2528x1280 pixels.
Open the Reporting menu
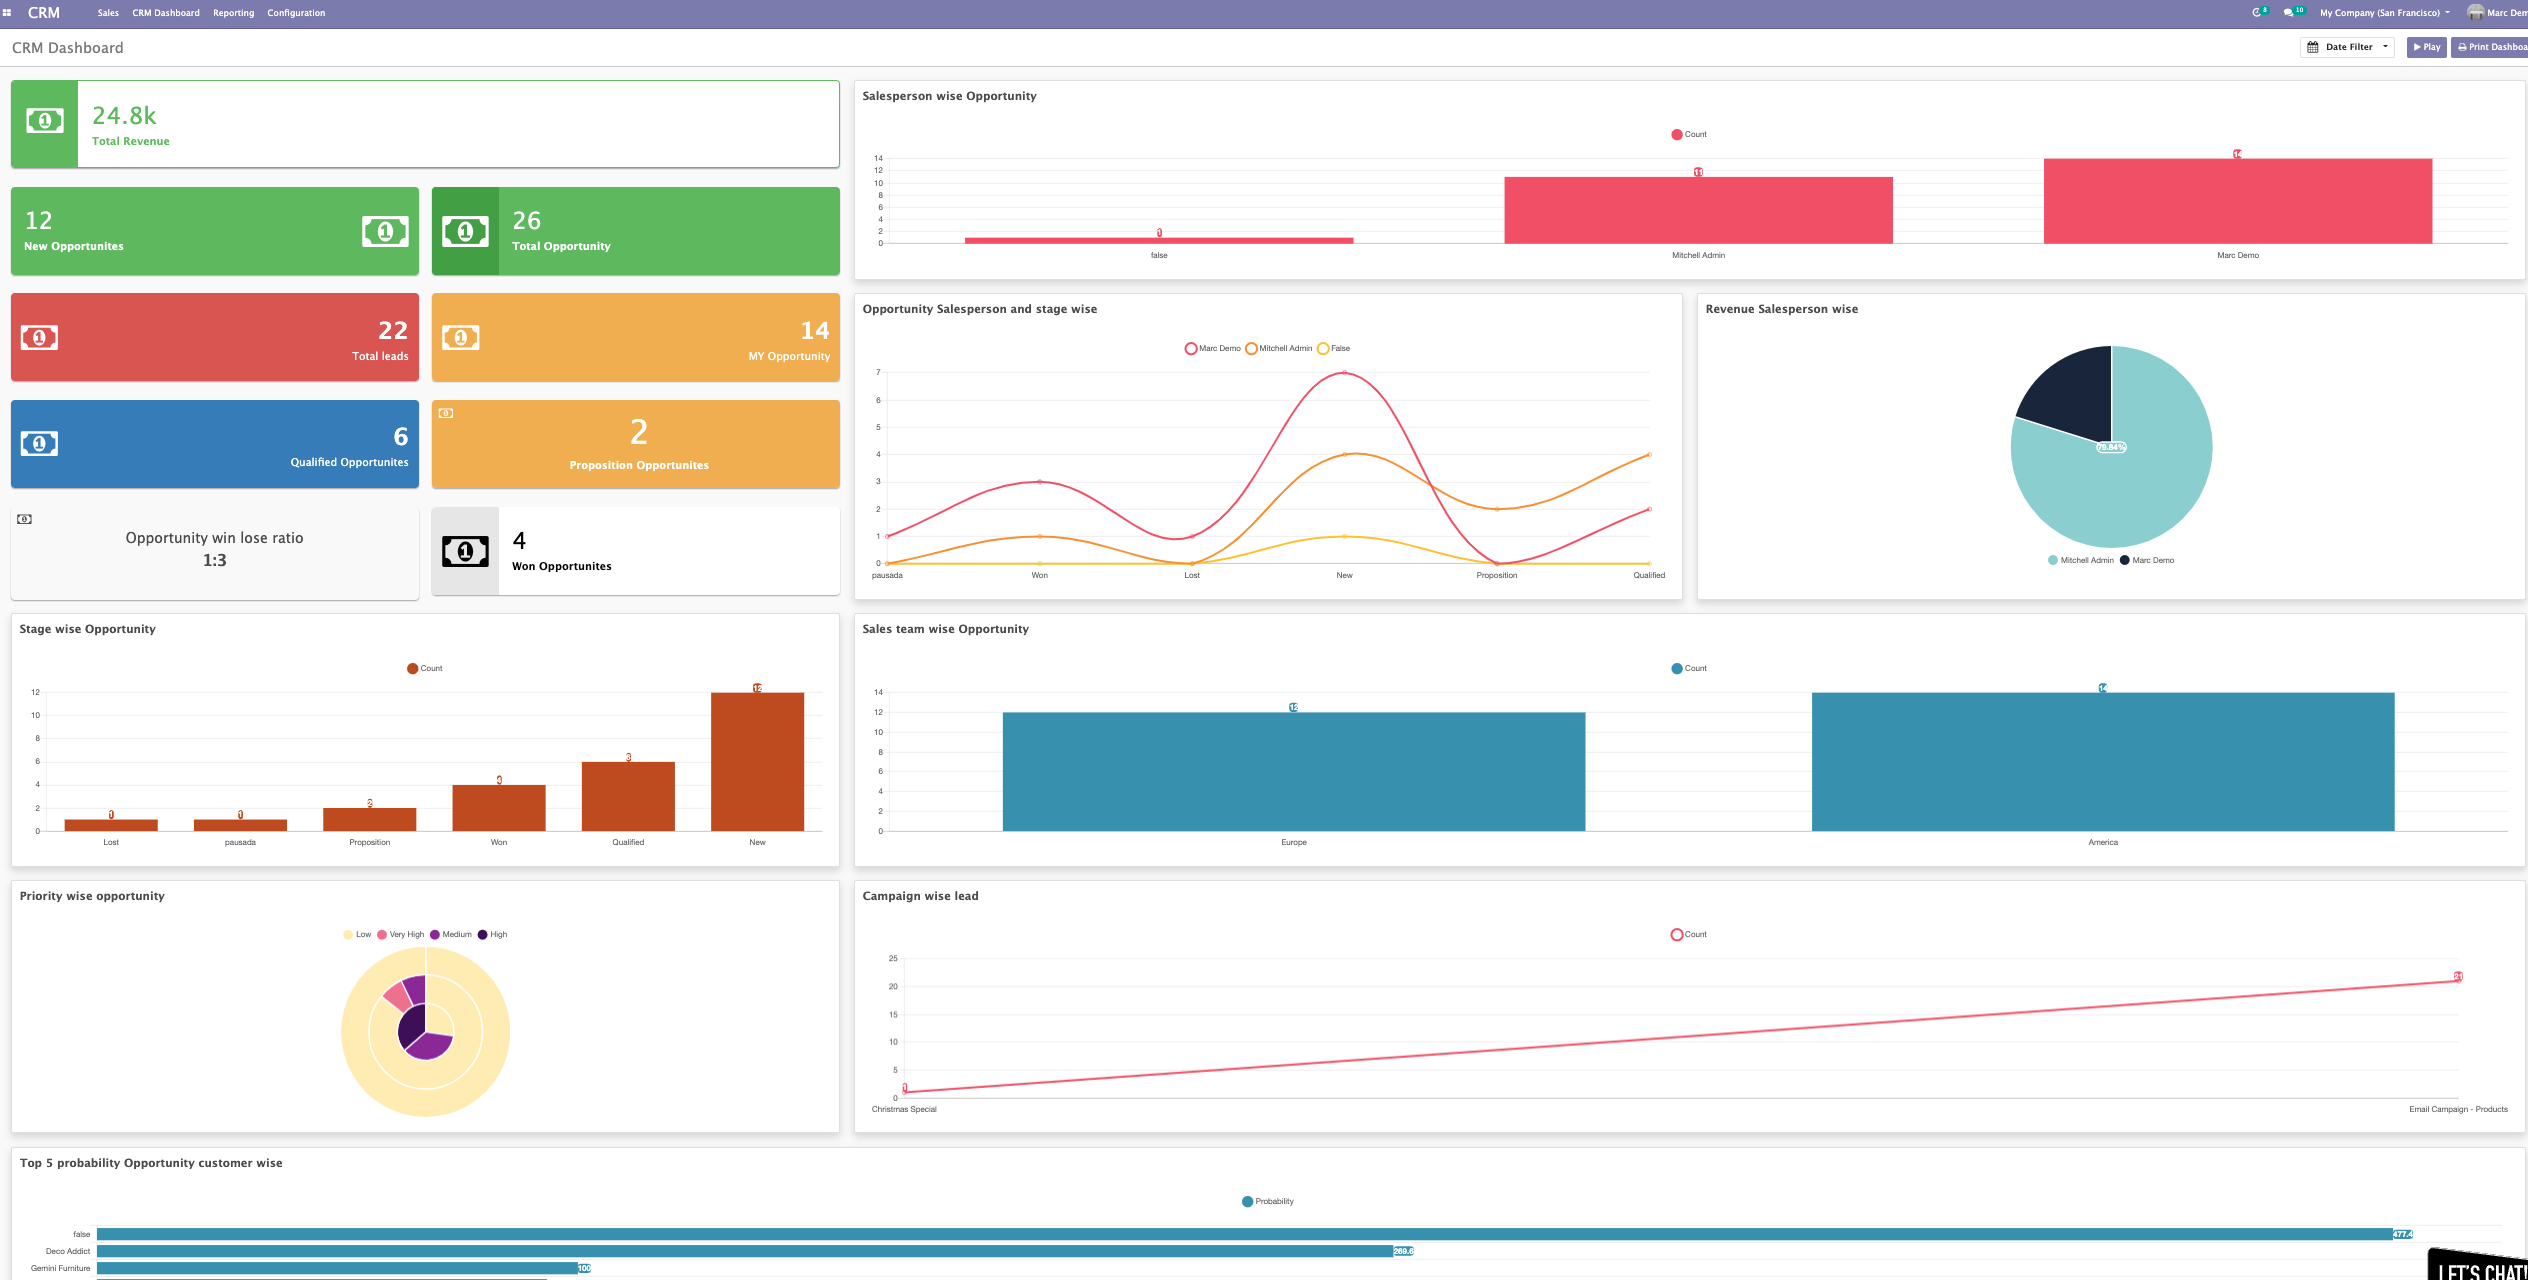point(233,13)
